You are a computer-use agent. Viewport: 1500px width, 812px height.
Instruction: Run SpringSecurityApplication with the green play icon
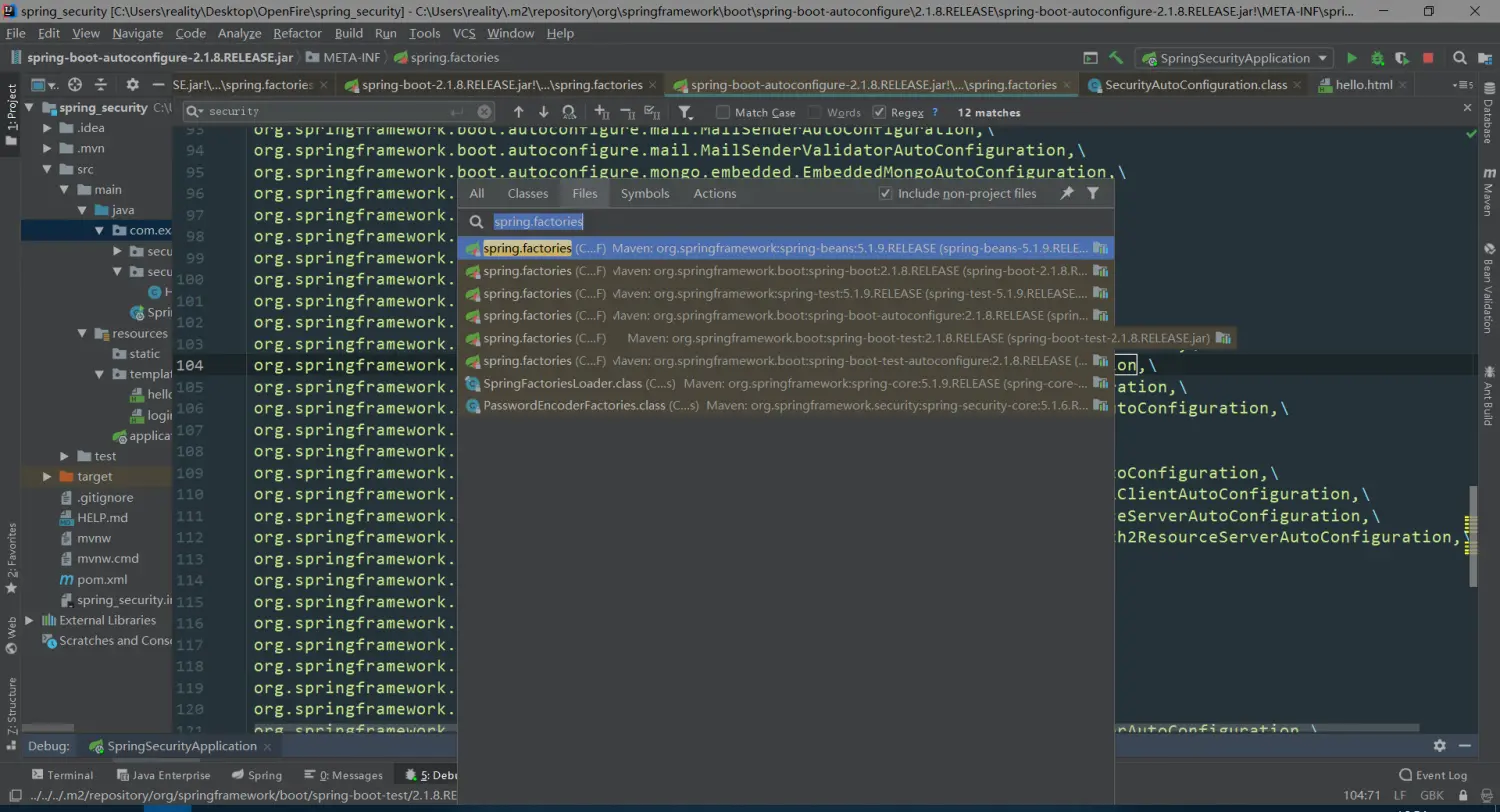1352,58
